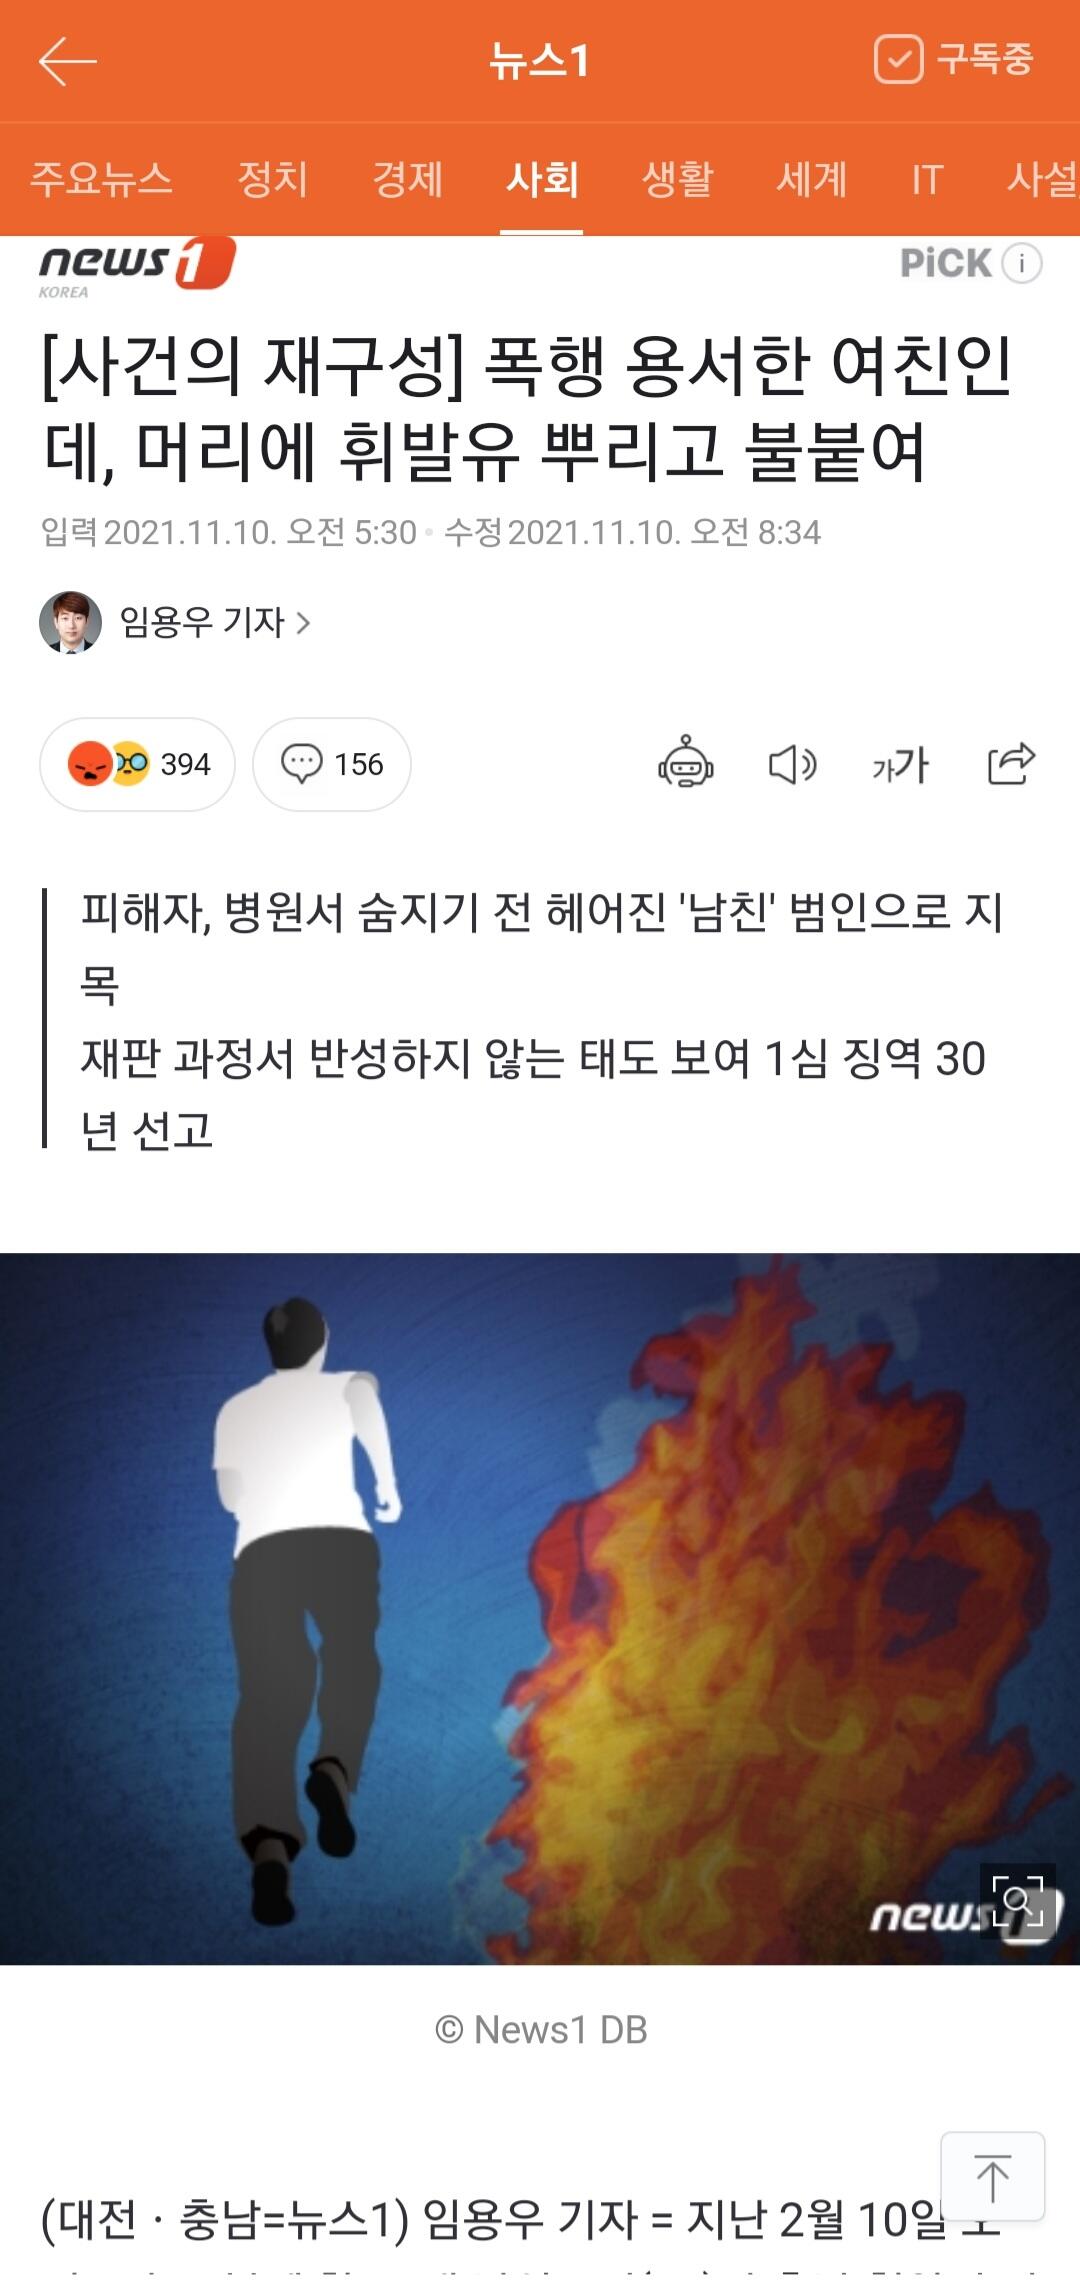The image size is (1080, 2282).
Task: Open the AI summary robot icon
Action: click(686, 764)
